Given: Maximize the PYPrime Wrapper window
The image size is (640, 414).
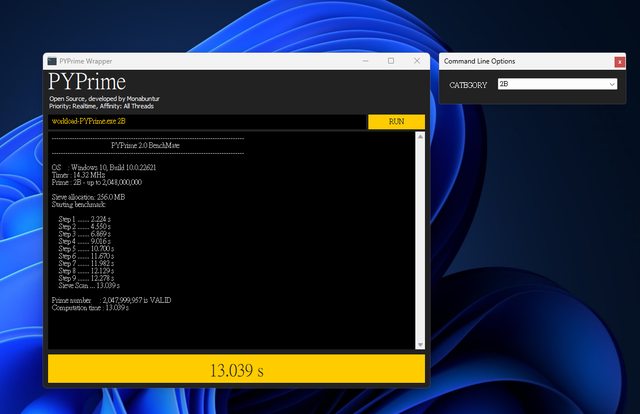Looking at the screenshot, I should (390, 61).
